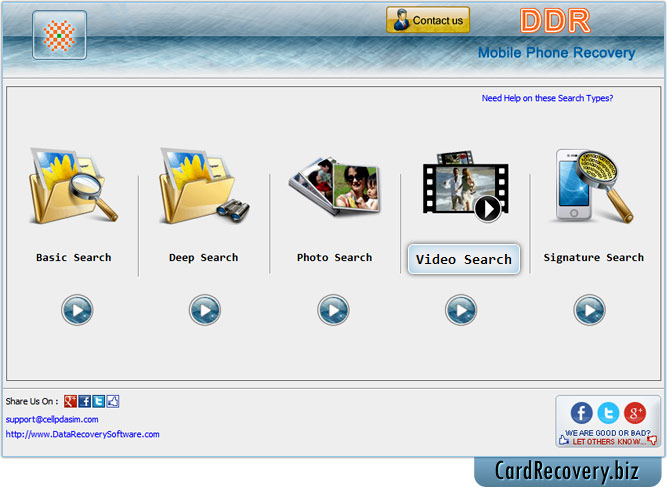The image size is (667, 487).
Task: Click the round Facebook icon in feedback box
Action: 581,413
